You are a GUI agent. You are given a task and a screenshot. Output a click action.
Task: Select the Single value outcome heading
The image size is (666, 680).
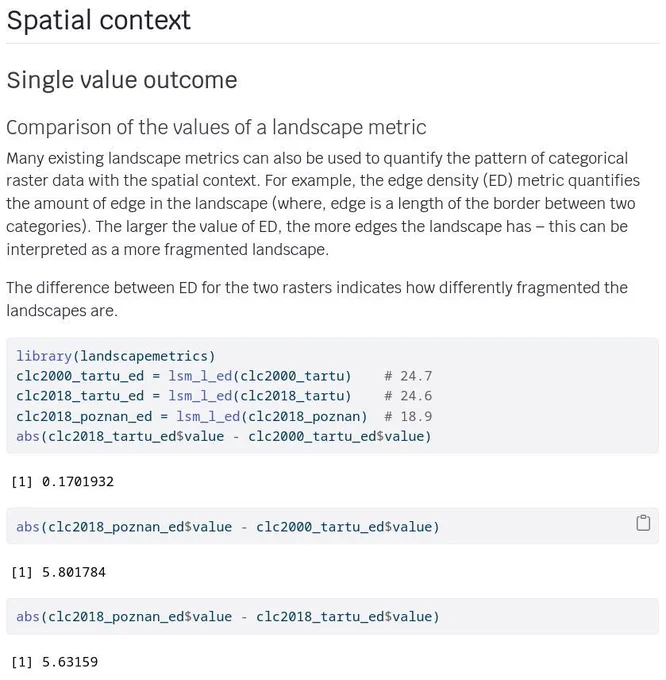122,80
